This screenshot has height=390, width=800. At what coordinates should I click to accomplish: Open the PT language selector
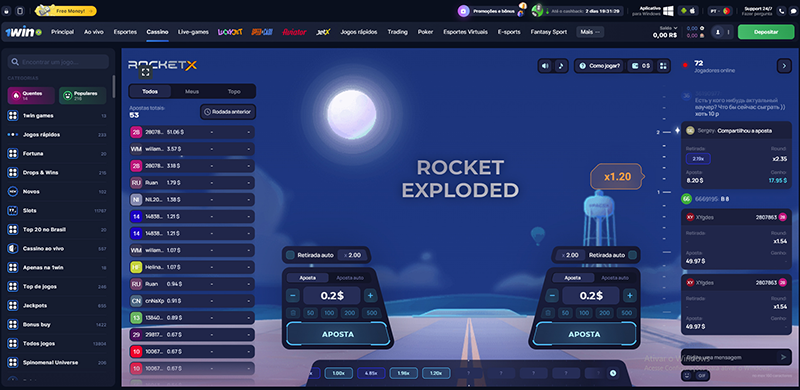pyautogui.click(x=719, y=11)
